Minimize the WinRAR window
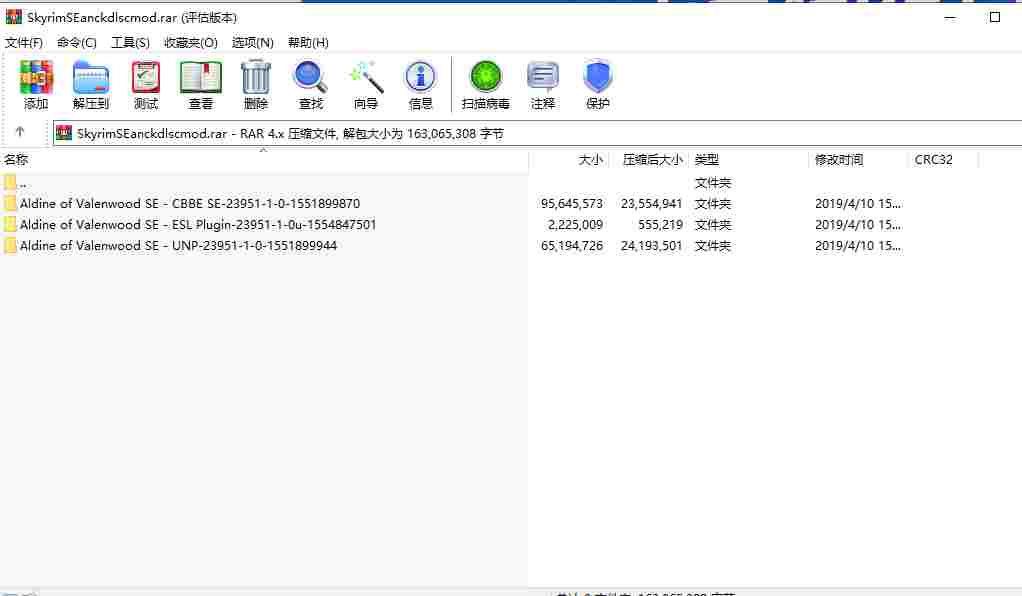This screenshot has height=596, width=1022. click(950, 18)
